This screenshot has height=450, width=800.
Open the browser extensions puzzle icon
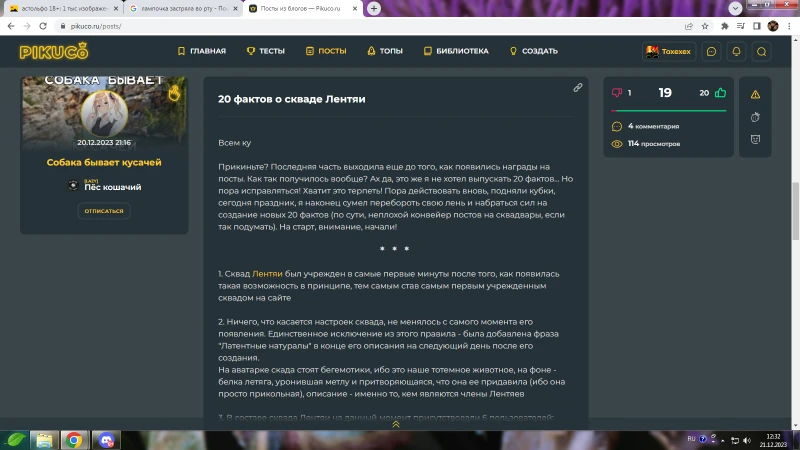(724, 26)
